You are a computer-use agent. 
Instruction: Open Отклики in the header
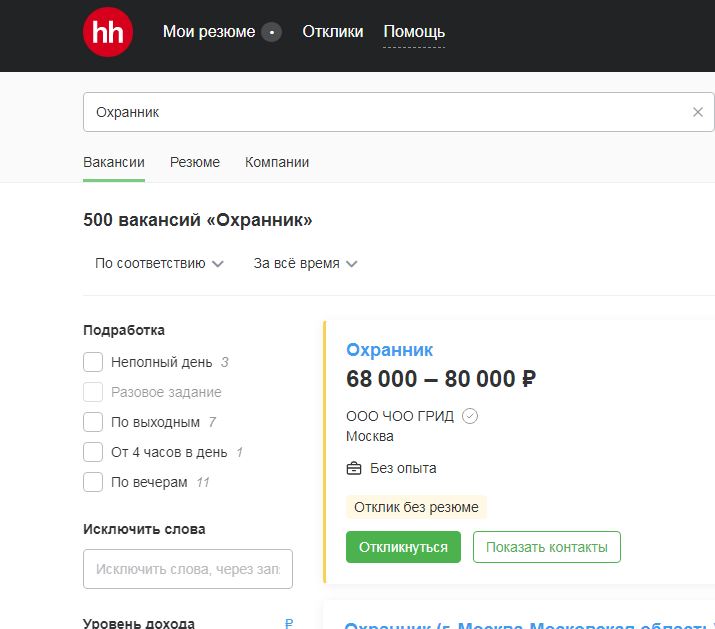[x=333, y=32]
